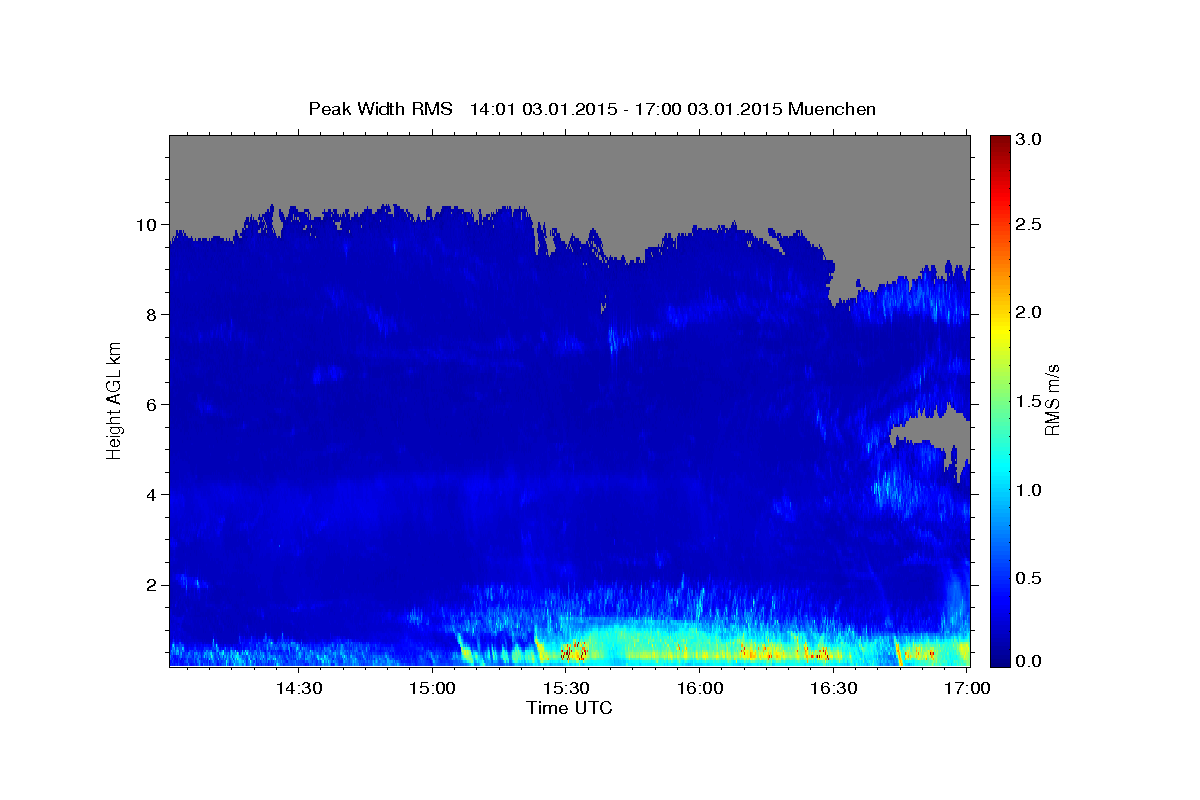
Task: Click the 'Time UTC' axis label
Action: click(569, 708)
